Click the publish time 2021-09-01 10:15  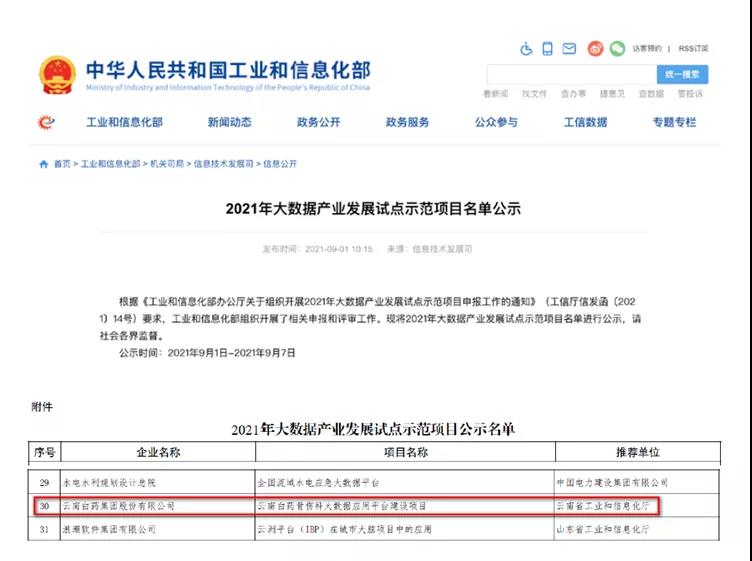(339, 249)
